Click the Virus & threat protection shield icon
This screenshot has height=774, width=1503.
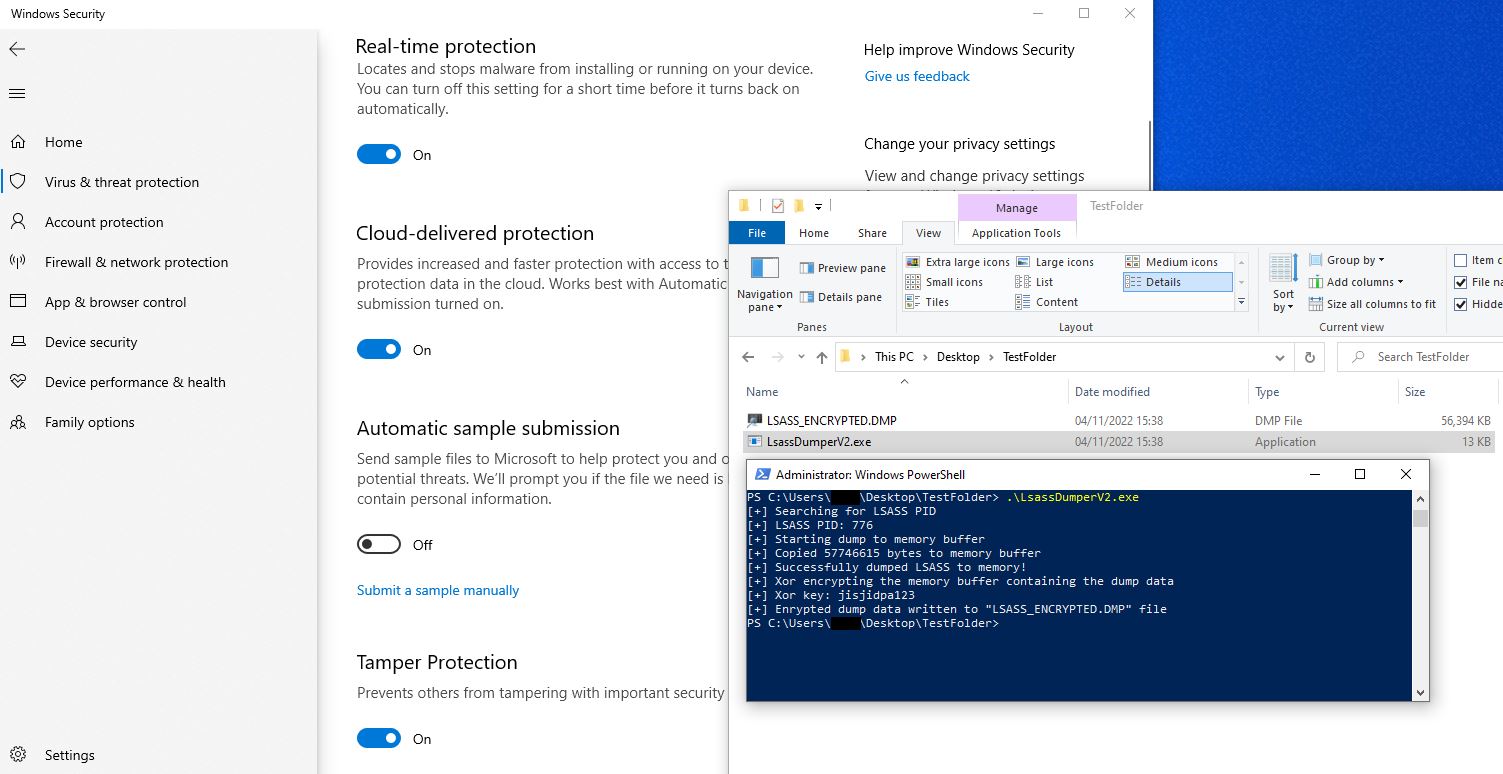[x=17, y=182]
